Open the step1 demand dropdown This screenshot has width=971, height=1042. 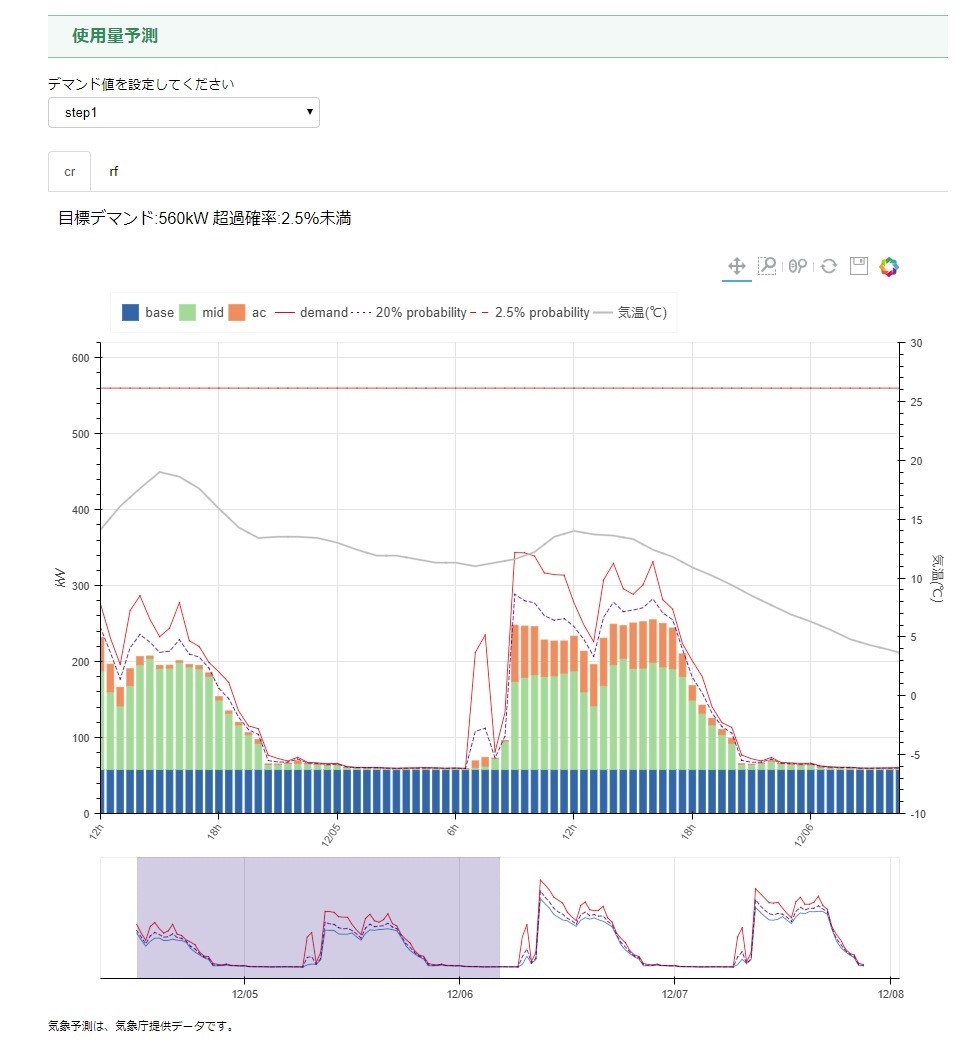click(184, 112)
